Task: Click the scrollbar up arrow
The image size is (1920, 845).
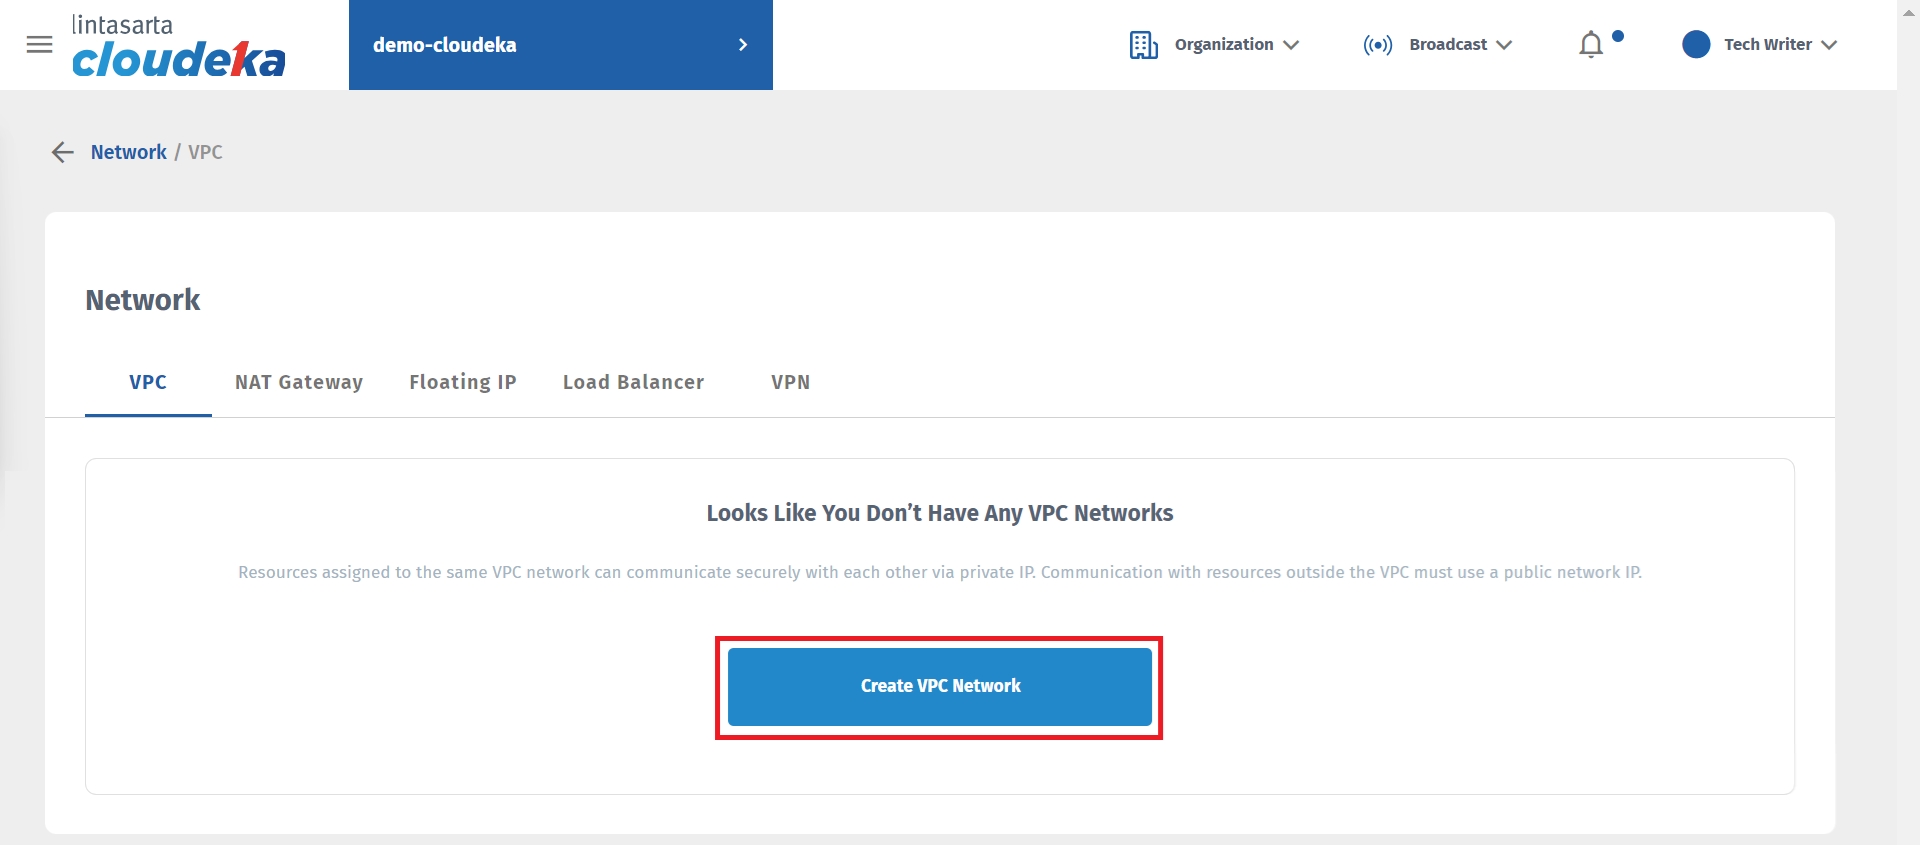Action: click(1908, 12)
